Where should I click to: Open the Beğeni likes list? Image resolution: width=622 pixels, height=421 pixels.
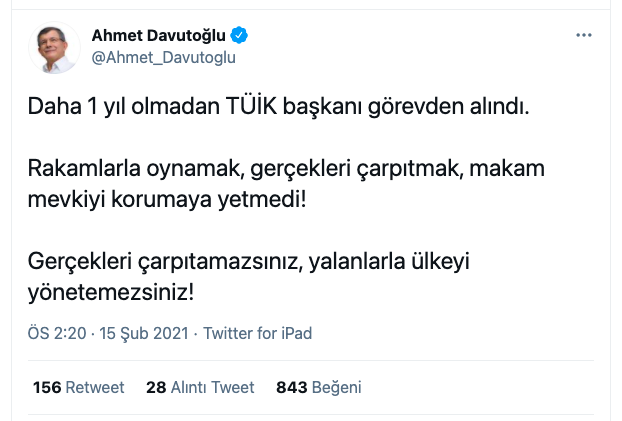click(337, 387)
